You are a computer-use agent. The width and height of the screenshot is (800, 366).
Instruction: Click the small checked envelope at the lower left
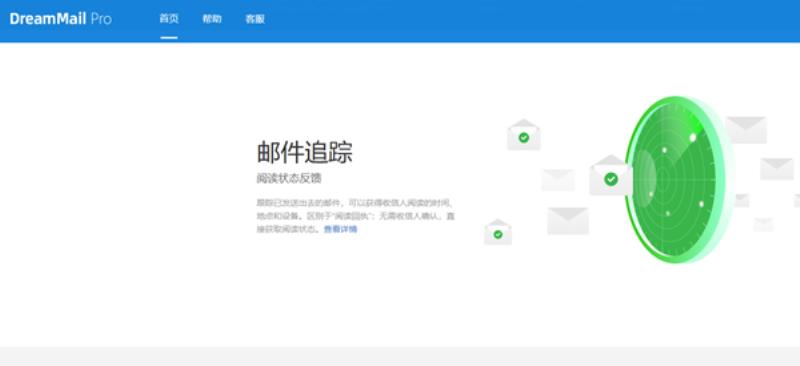pyautogui.click(x=498, y=232)
